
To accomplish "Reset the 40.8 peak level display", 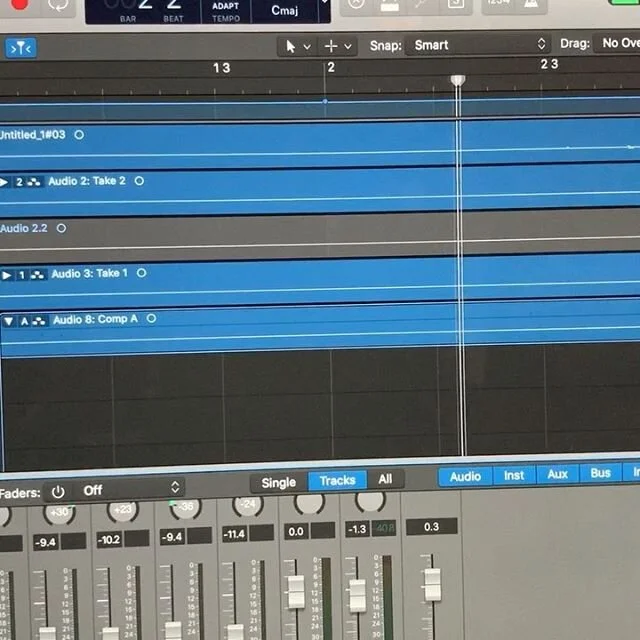I will coord(384,528).
